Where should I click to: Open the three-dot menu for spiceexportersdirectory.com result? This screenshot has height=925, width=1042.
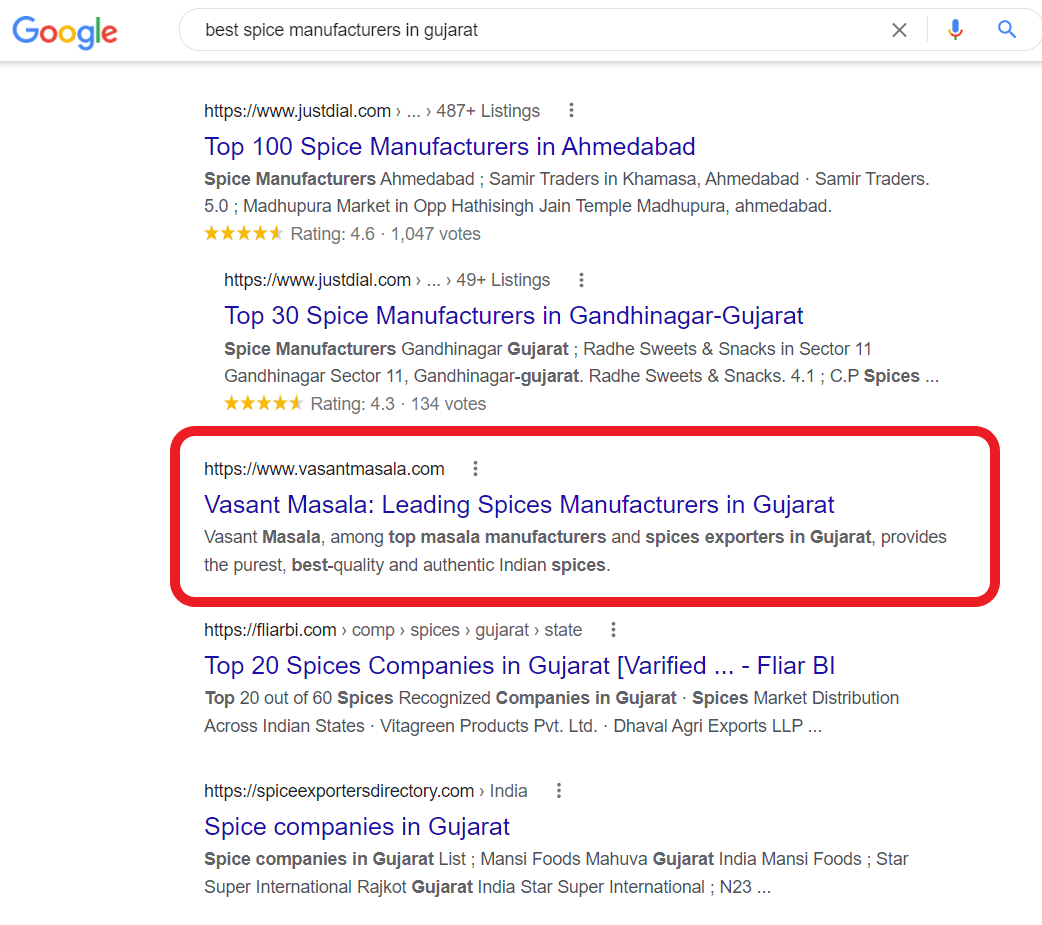(558, 790)
